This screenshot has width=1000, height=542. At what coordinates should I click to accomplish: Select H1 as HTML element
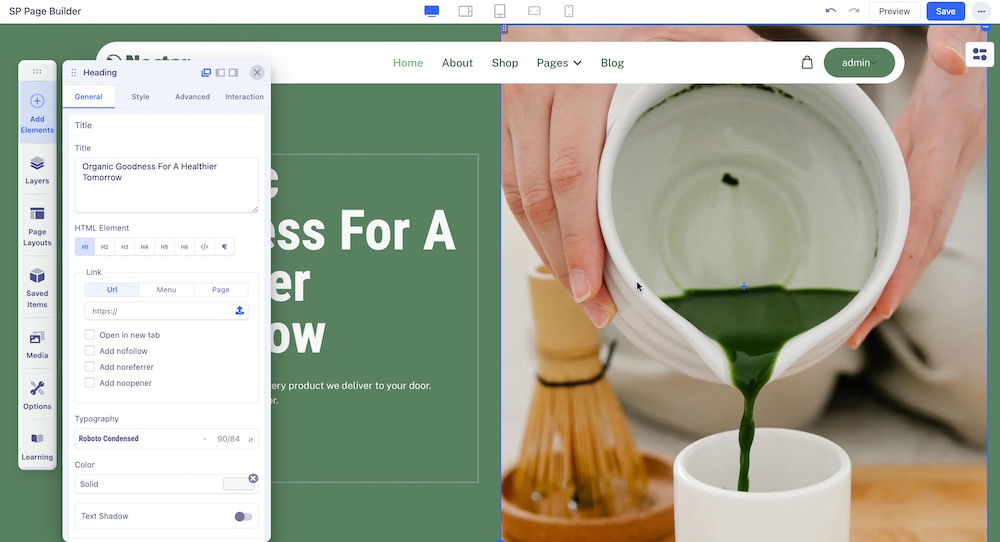85,247
